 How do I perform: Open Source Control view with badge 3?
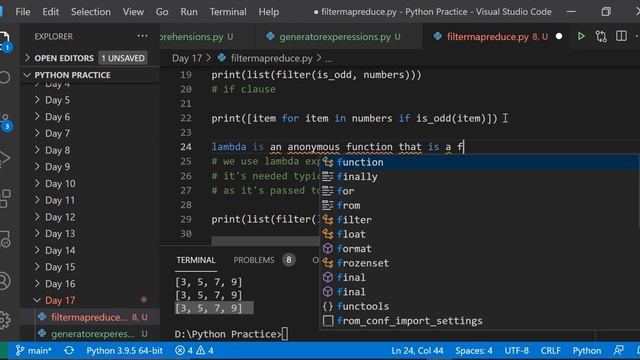[5, 122]
